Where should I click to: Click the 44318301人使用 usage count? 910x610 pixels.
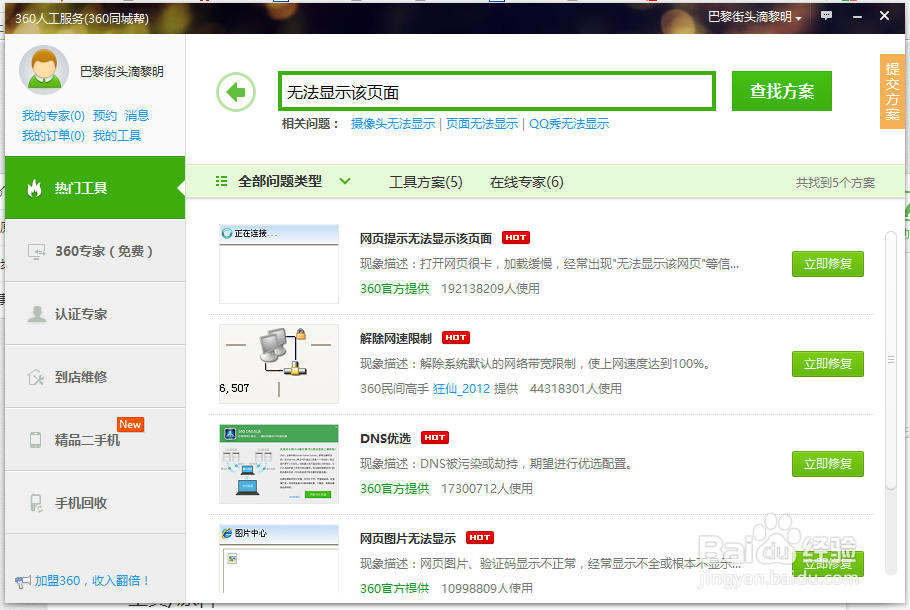[576, 388]
